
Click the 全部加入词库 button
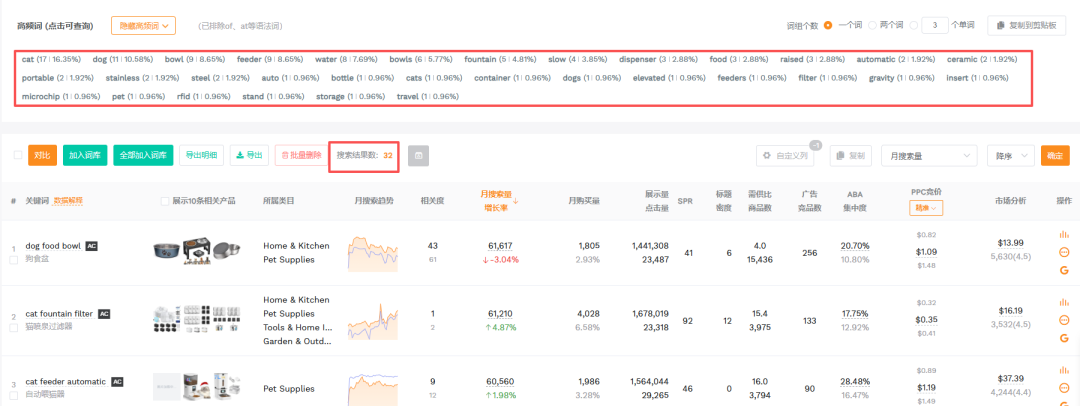point(143,155)
